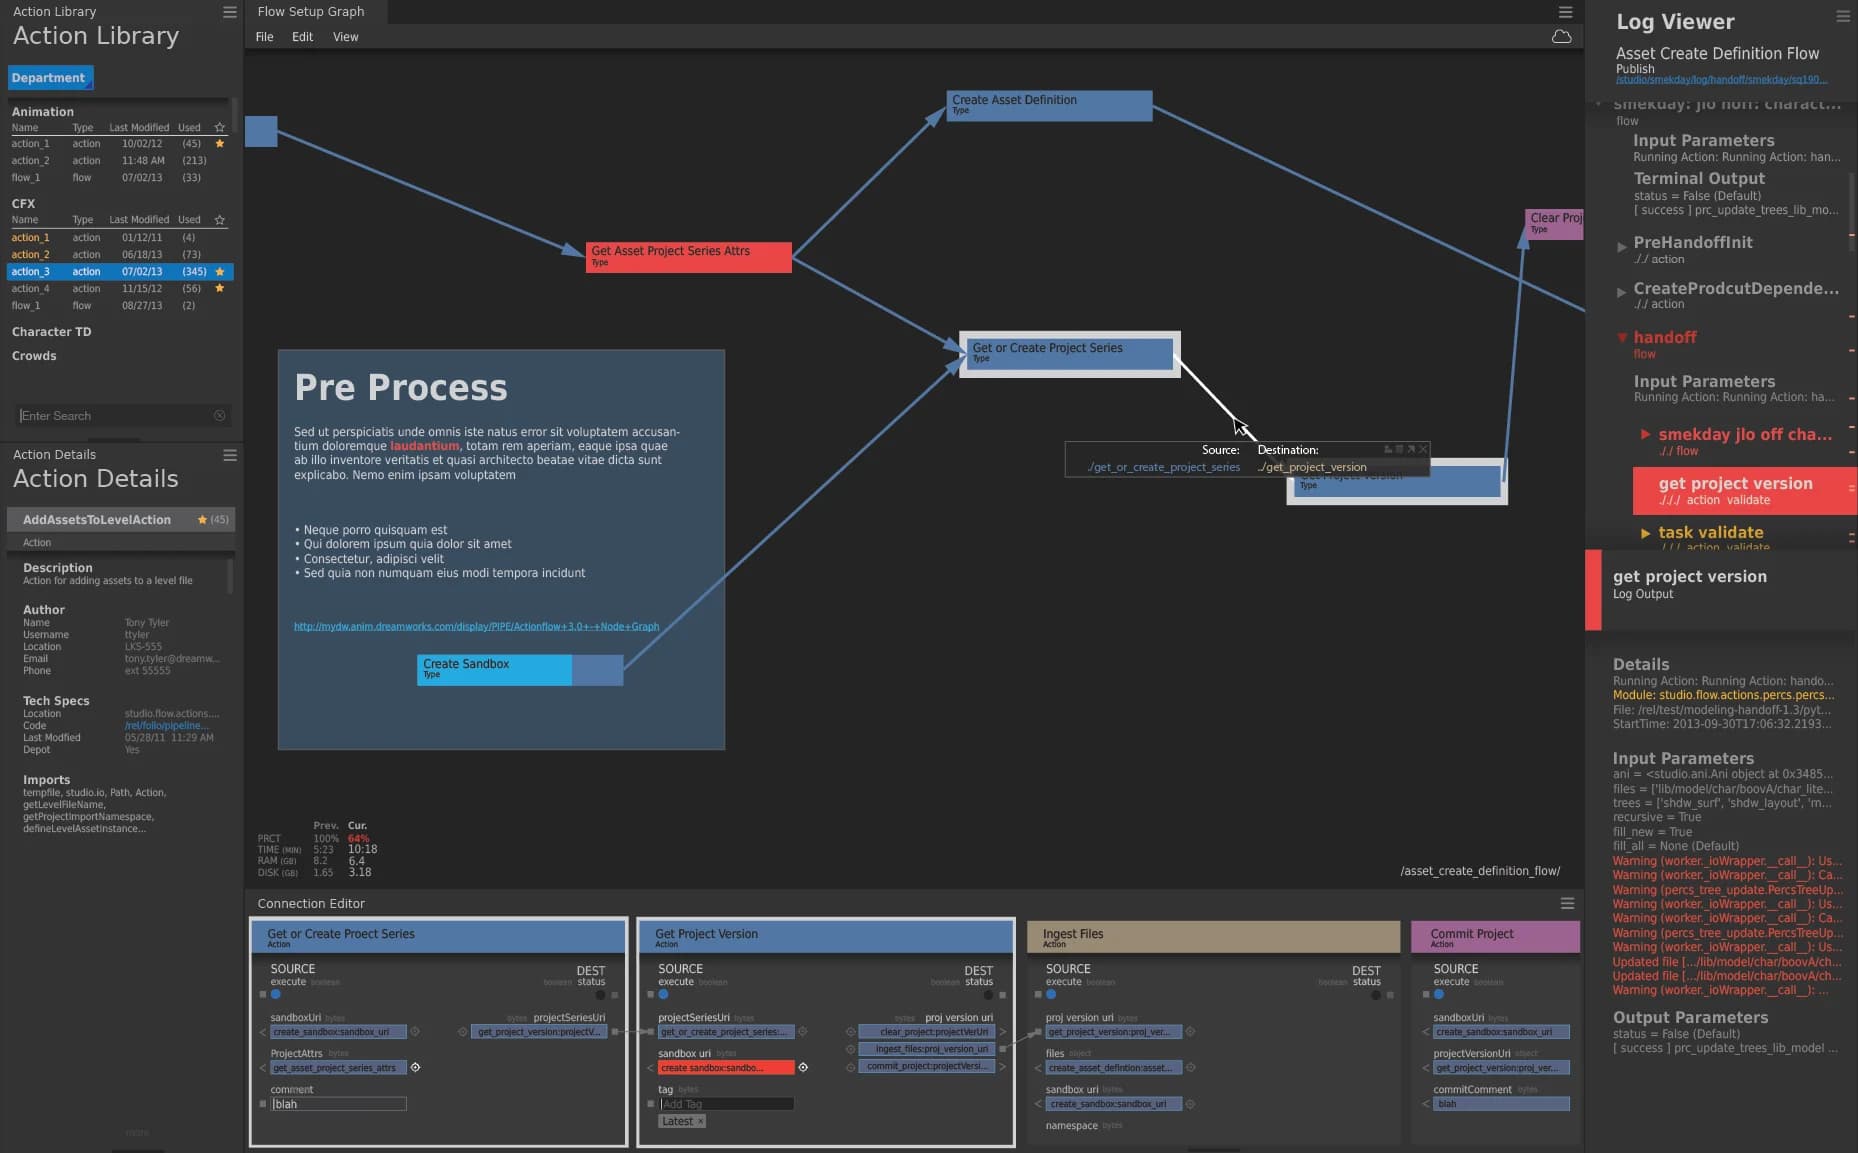Open the Action Library panel menu icon

(x=230, y=12)
